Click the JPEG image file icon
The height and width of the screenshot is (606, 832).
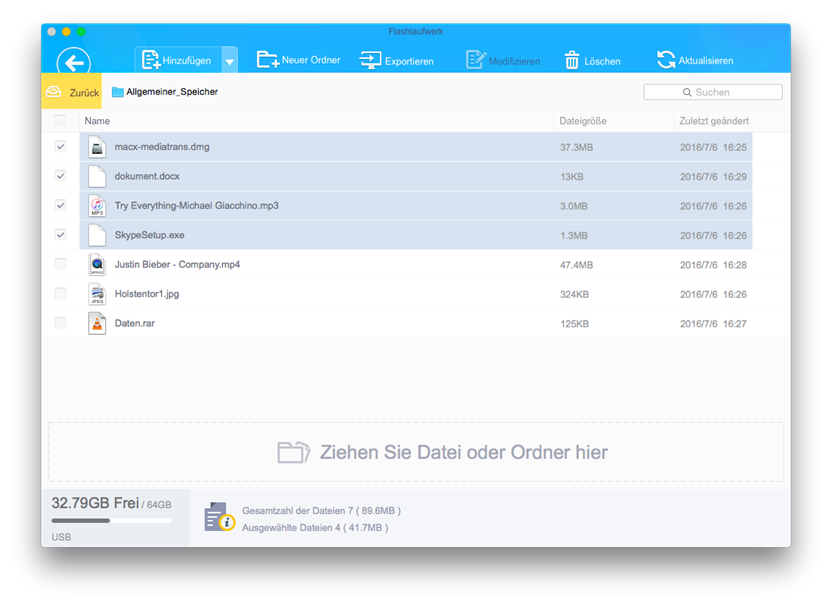(97, 294)
